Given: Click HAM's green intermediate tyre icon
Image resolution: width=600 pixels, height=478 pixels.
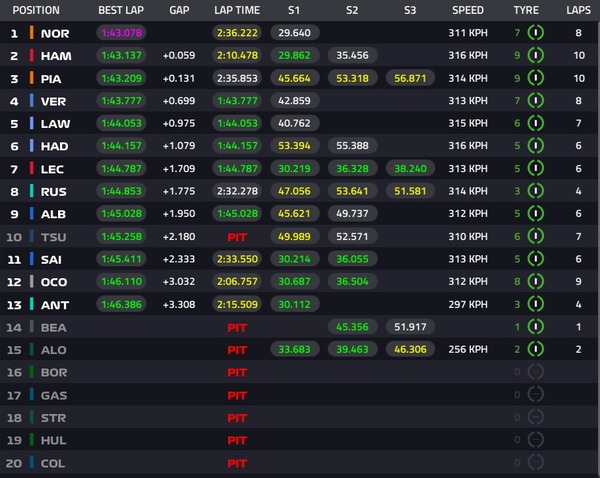Looking at the screenshot, I should coord(536,55).
